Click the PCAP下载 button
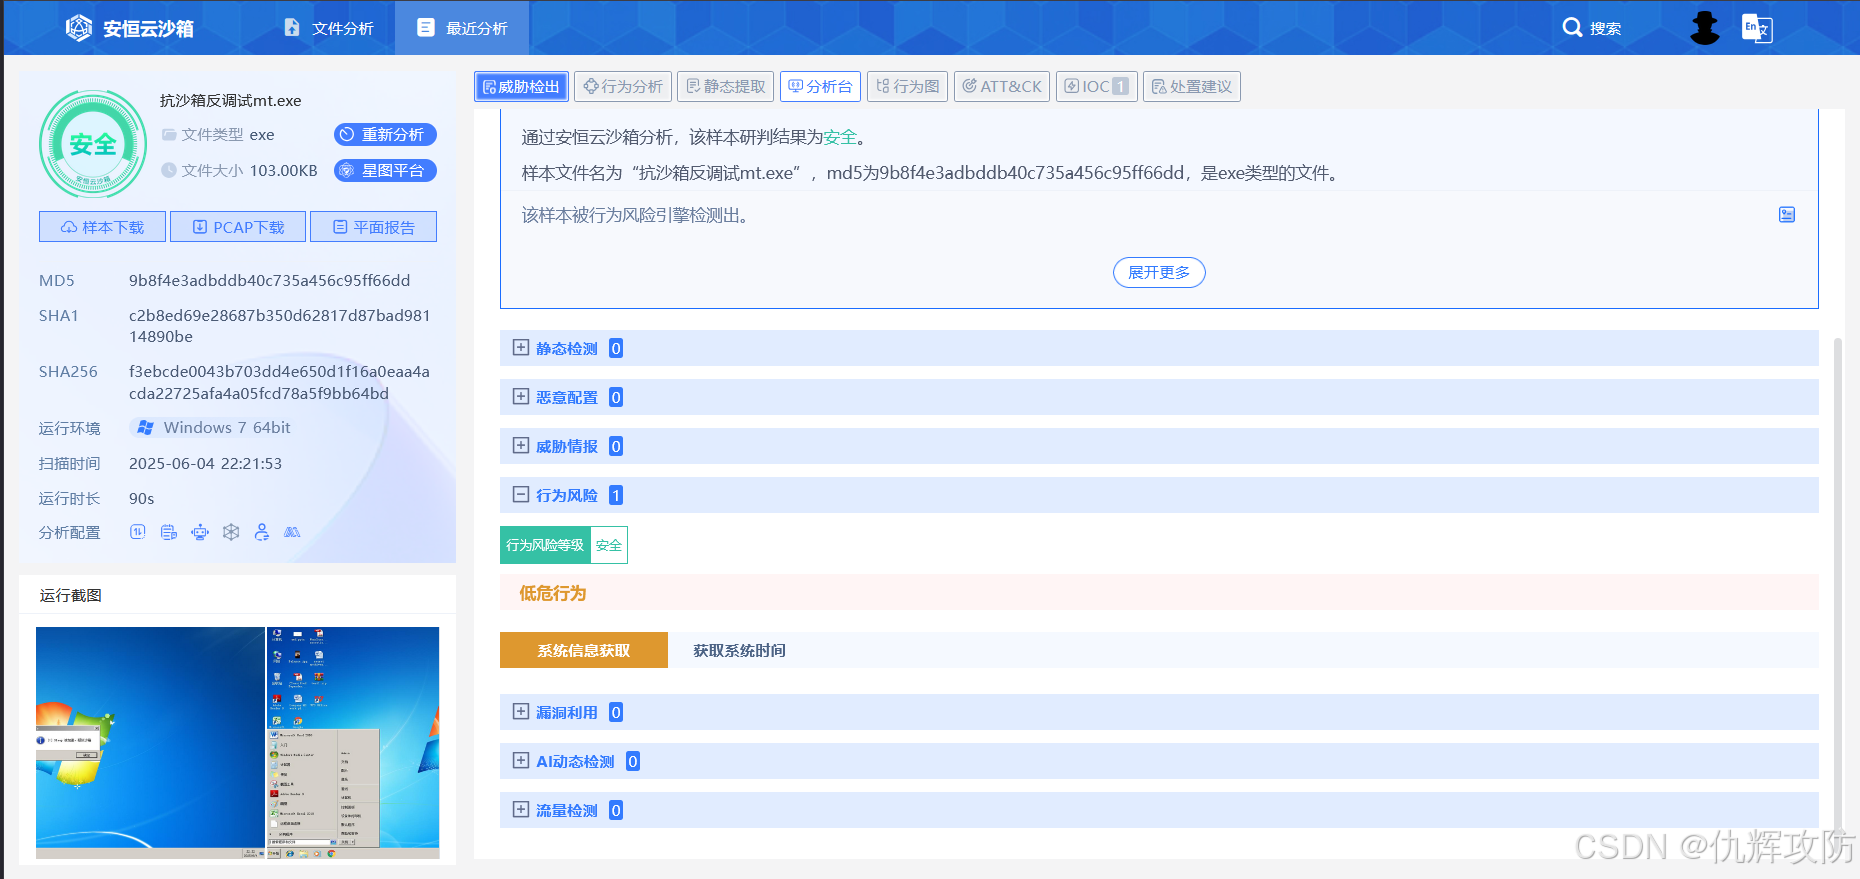 [238, 227]
